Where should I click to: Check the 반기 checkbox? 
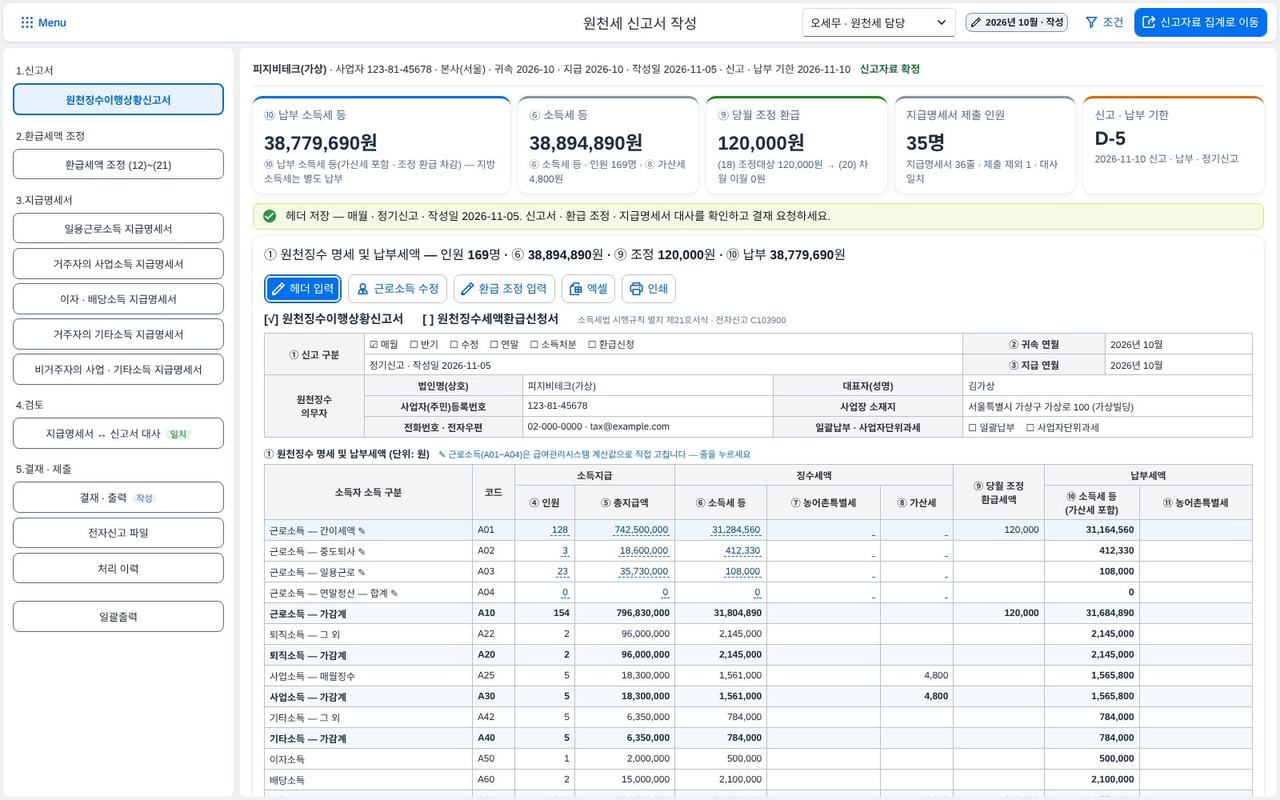click(x=414, y=345)
